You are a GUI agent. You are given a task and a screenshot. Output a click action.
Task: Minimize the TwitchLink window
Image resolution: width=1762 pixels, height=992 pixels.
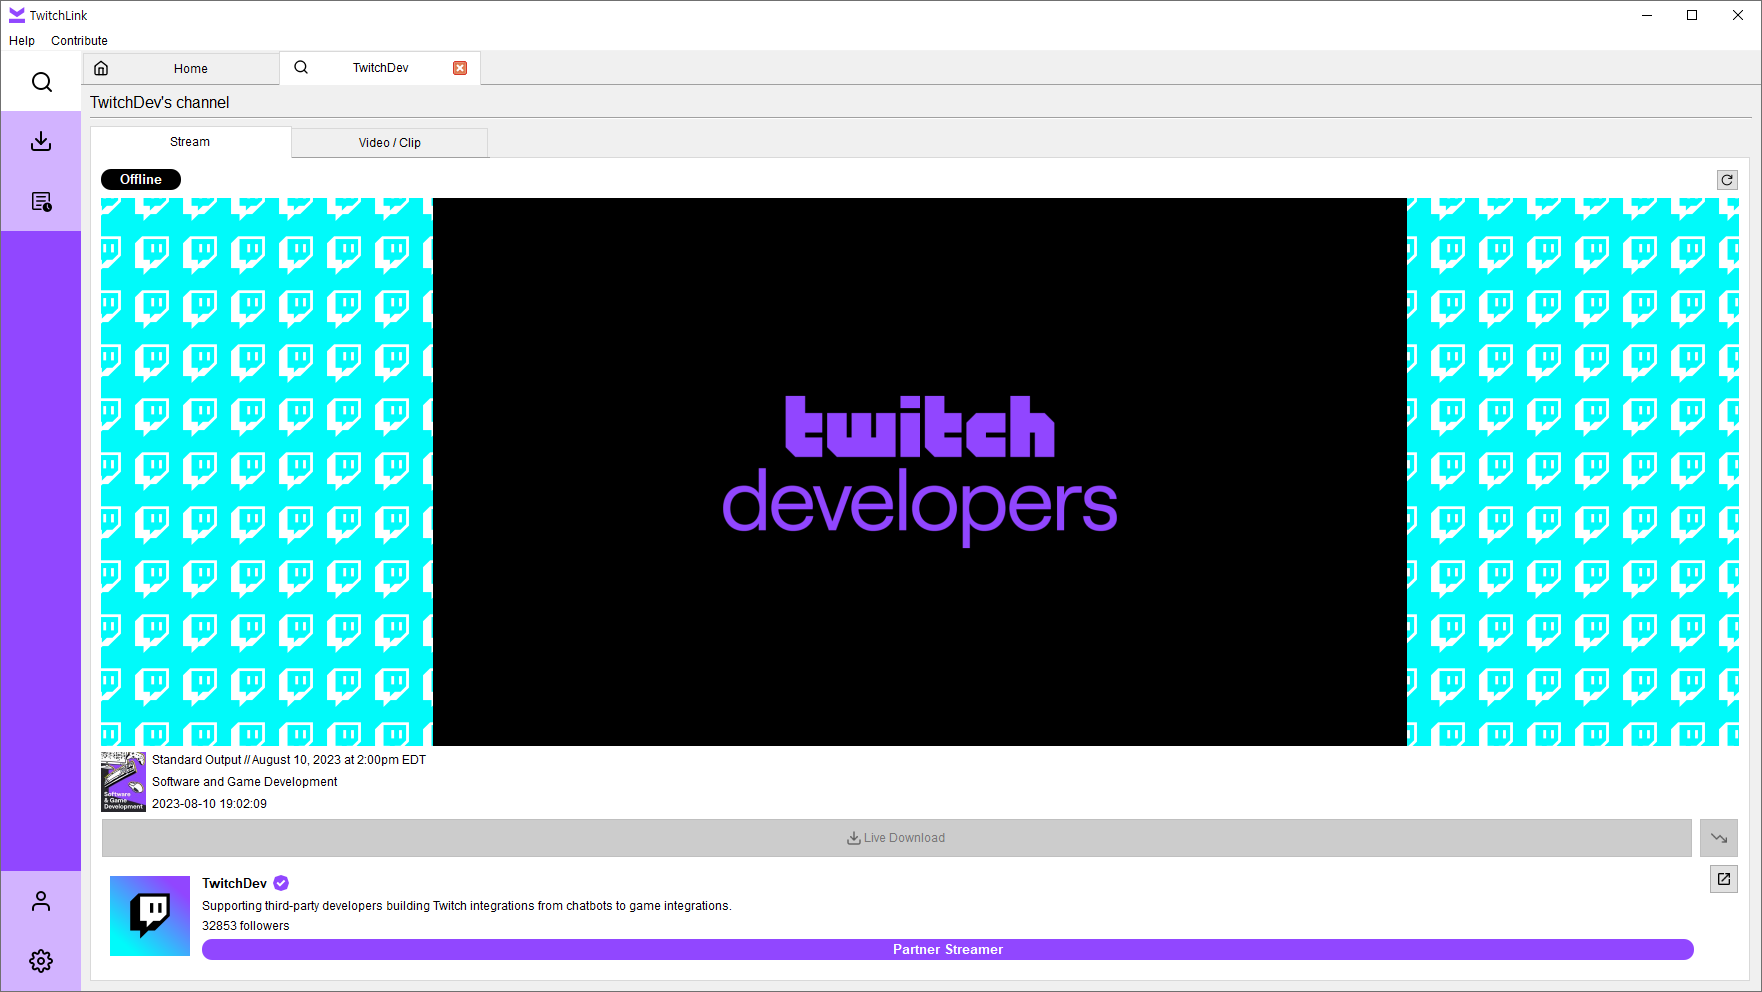pyautogui.click(x=1647, y=15)
